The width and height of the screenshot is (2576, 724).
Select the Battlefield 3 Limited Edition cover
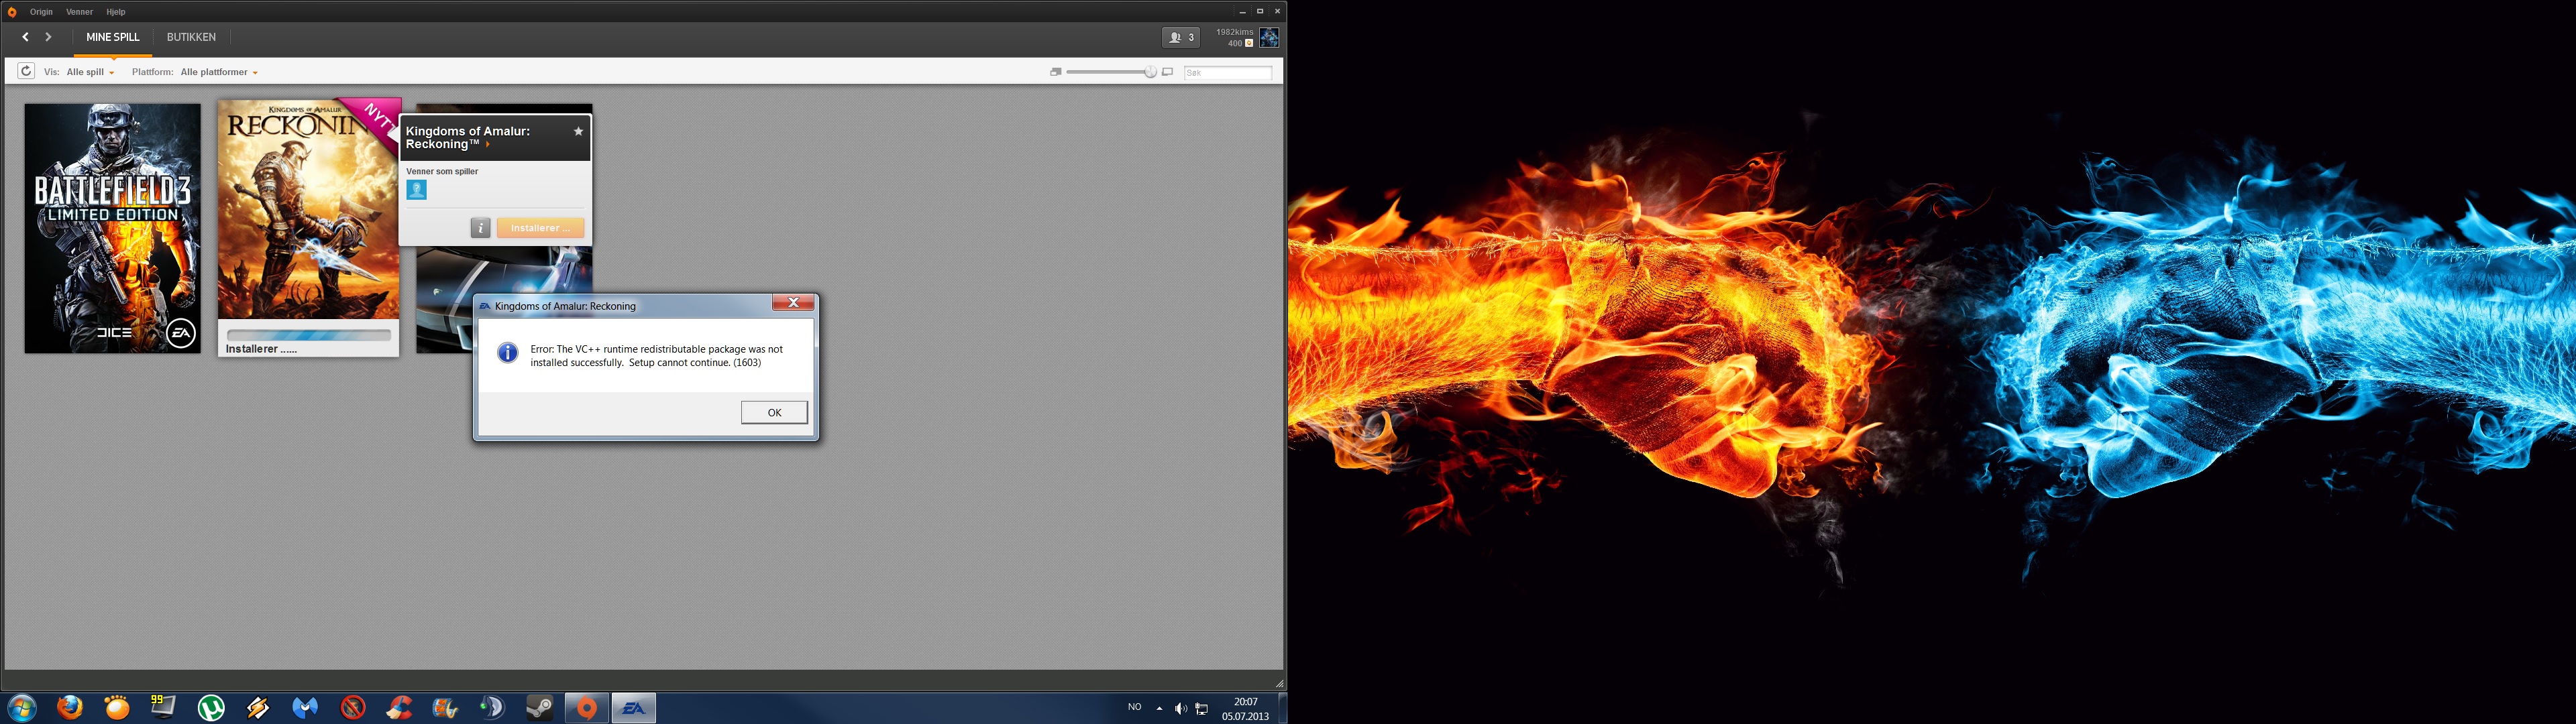coord(113,228)
